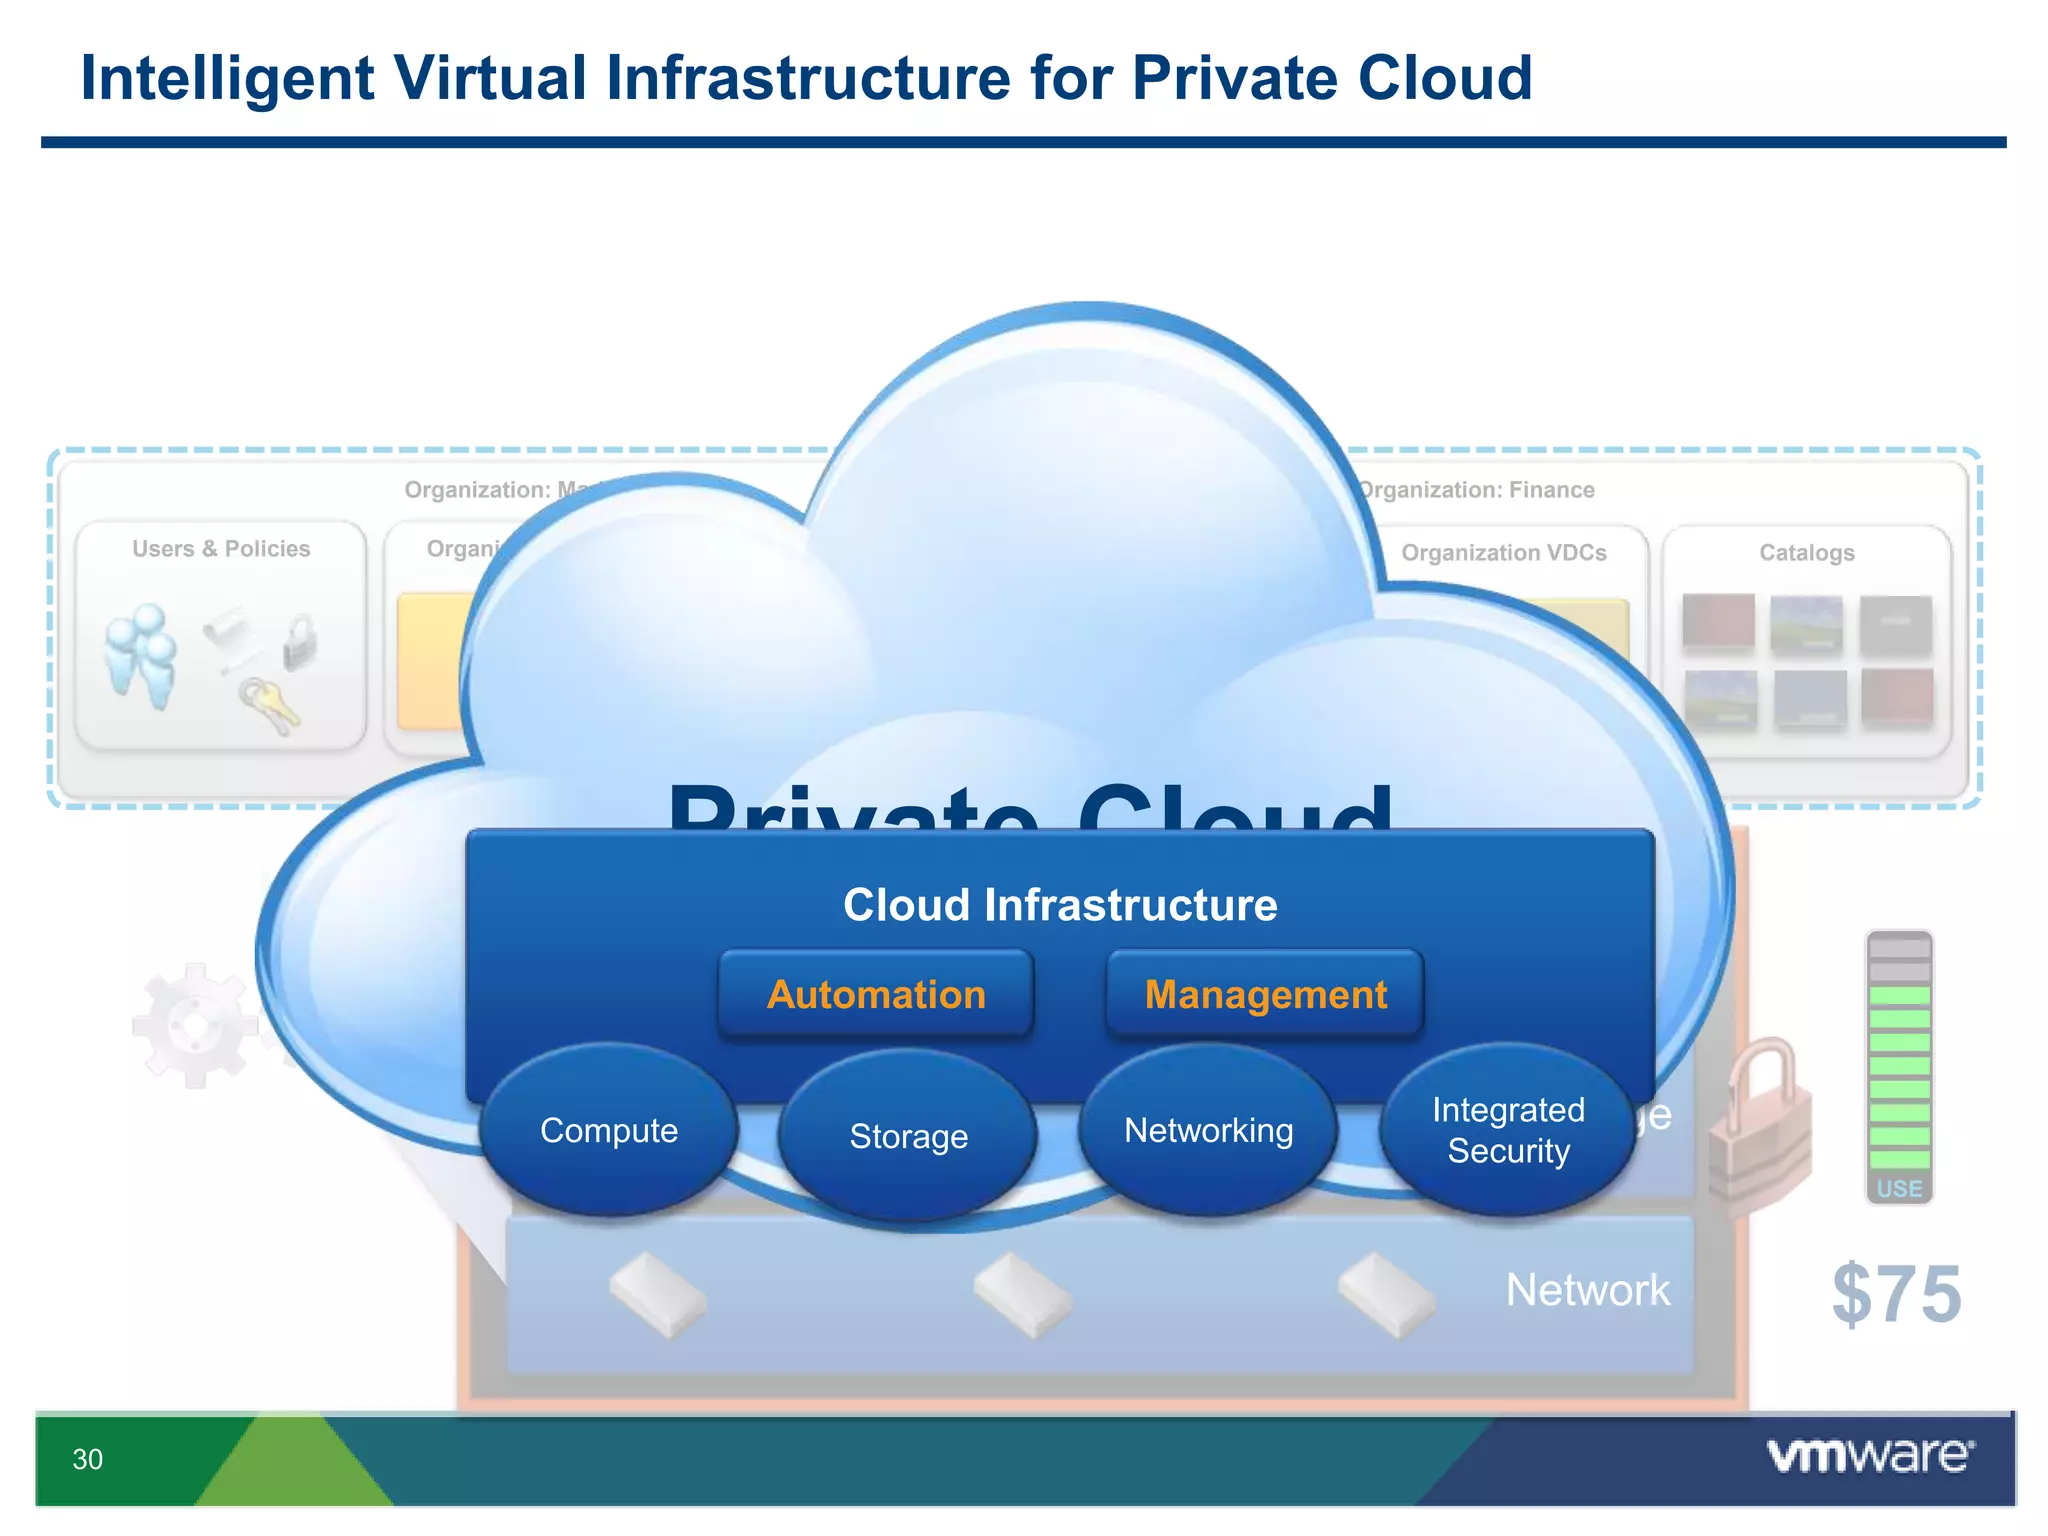Select the Integrated Security oval
This screenshot has width=2048, height=1536.
(x=1508, y=1130)
